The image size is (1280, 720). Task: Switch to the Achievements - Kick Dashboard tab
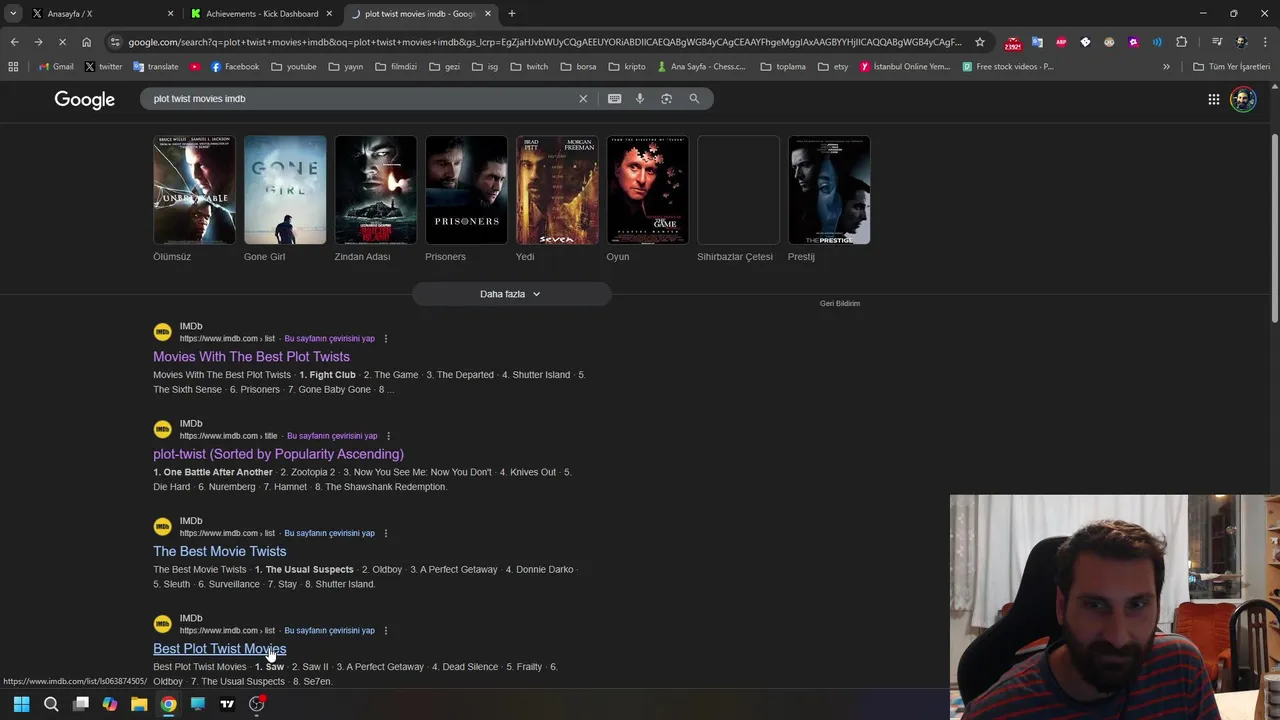pyautogui.click(x=262, y=14)
